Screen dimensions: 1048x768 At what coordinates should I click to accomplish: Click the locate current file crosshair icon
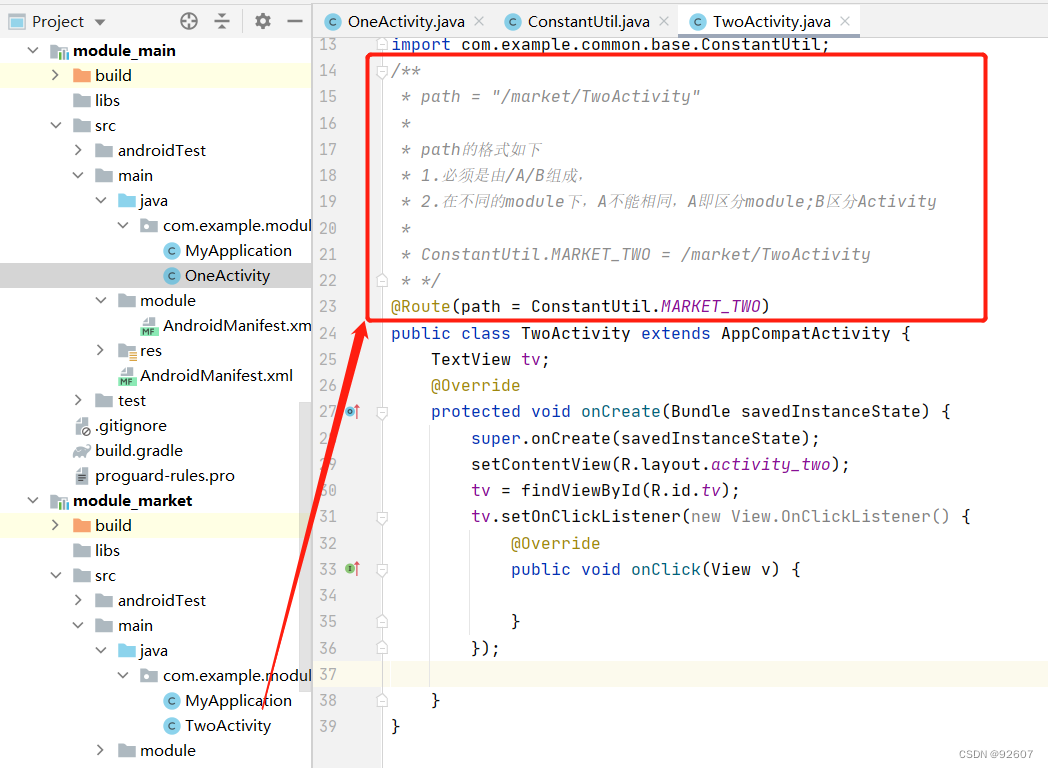click(189, 21)
